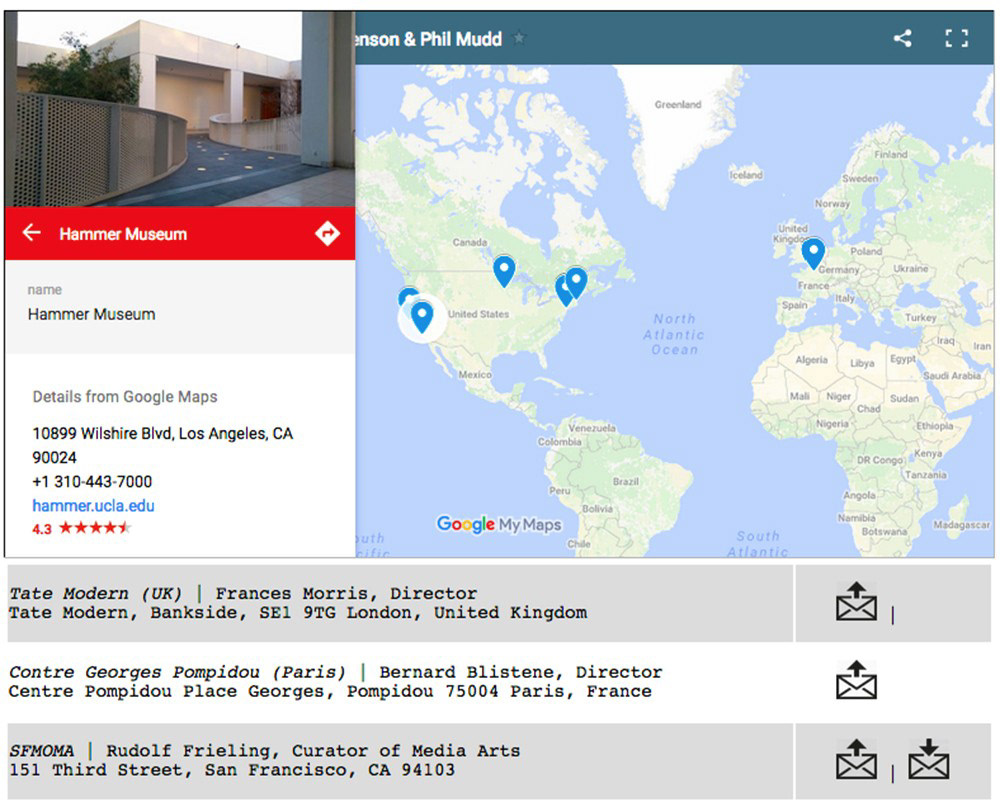Get directions to Hammer Museum
The image size is (1000, 807).
click(x=327, y=233)
